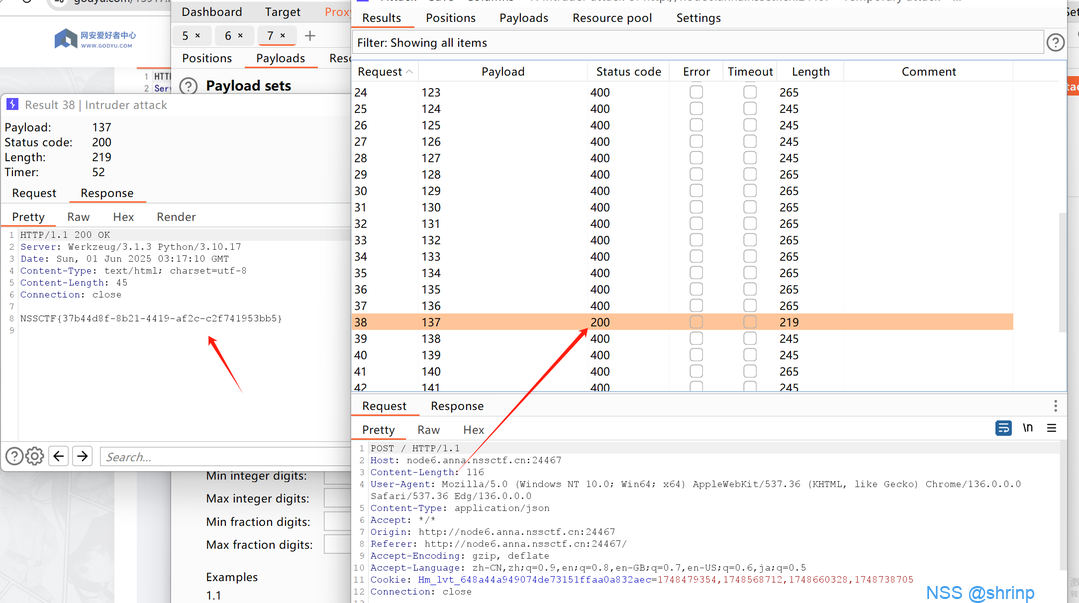Toggle Timeout checkbox for payload 137 row
Viewport: 1079px width, 603px height.
[x=750, y=321]
